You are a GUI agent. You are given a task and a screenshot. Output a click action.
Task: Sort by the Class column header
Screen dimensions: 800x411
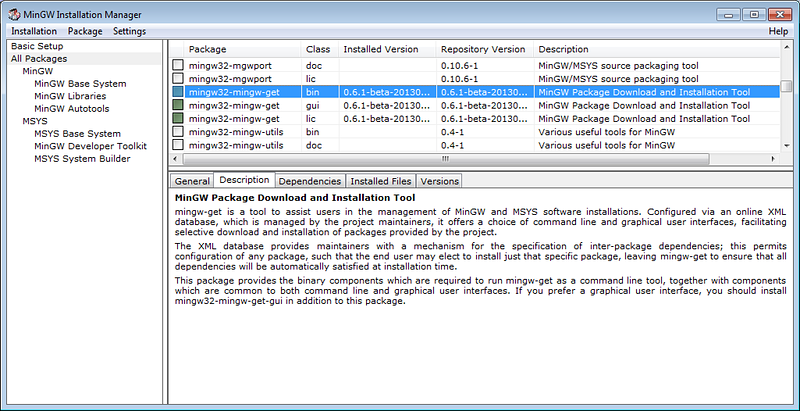click(319, 49)
